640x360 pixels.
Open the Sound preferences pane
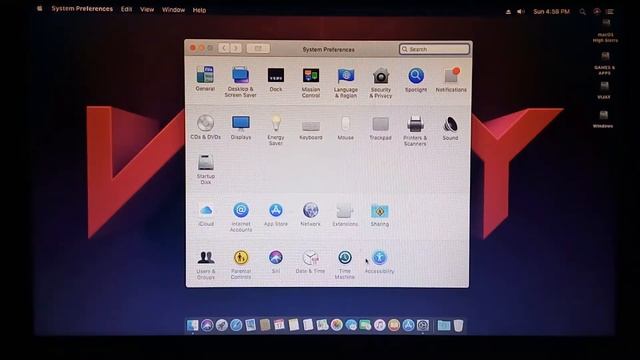[x=450, y=128]
